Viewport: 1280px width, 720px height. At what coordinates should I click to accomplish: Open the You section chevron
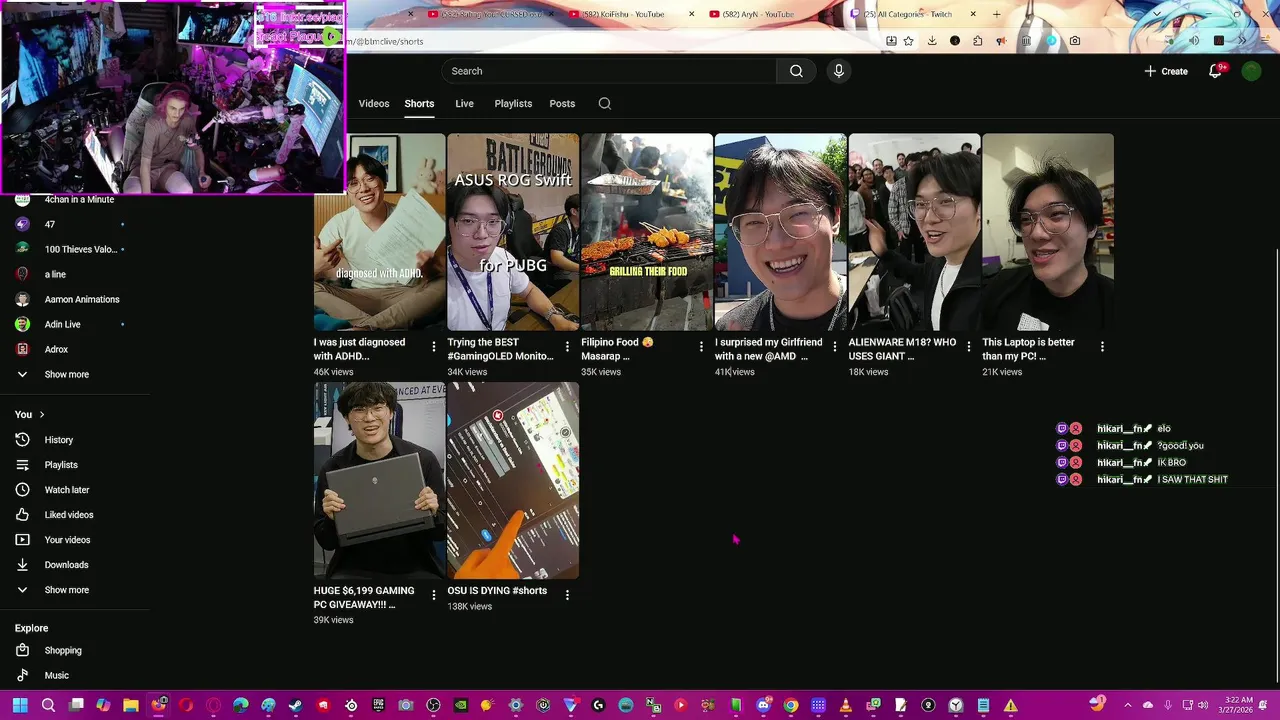42,414
